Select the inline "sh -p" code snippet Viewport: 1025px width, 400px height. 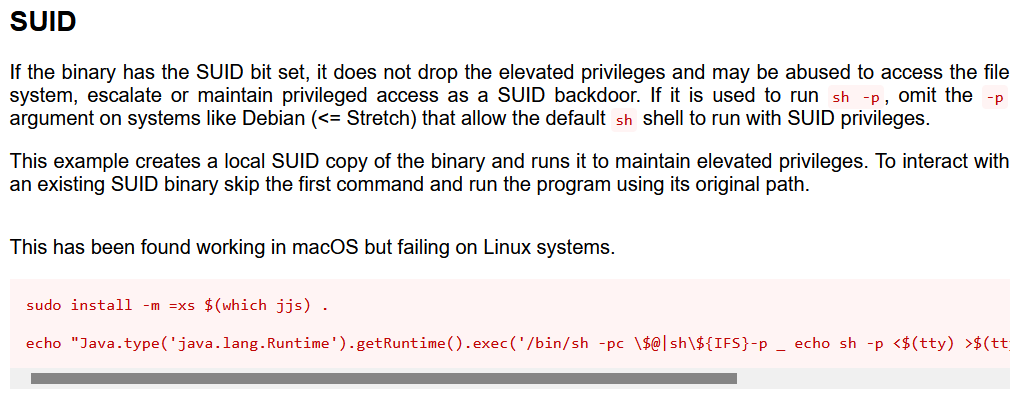coord(856,98)
